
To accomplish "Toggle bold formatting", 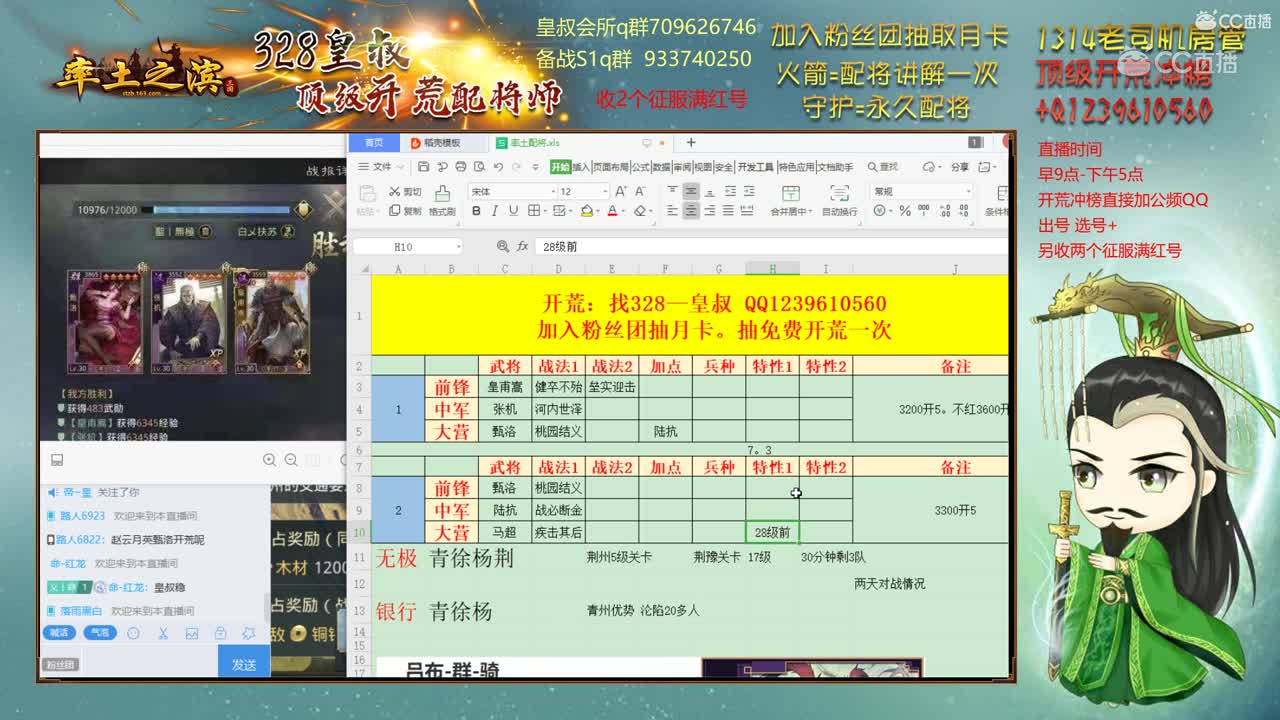I will [476, 211].
